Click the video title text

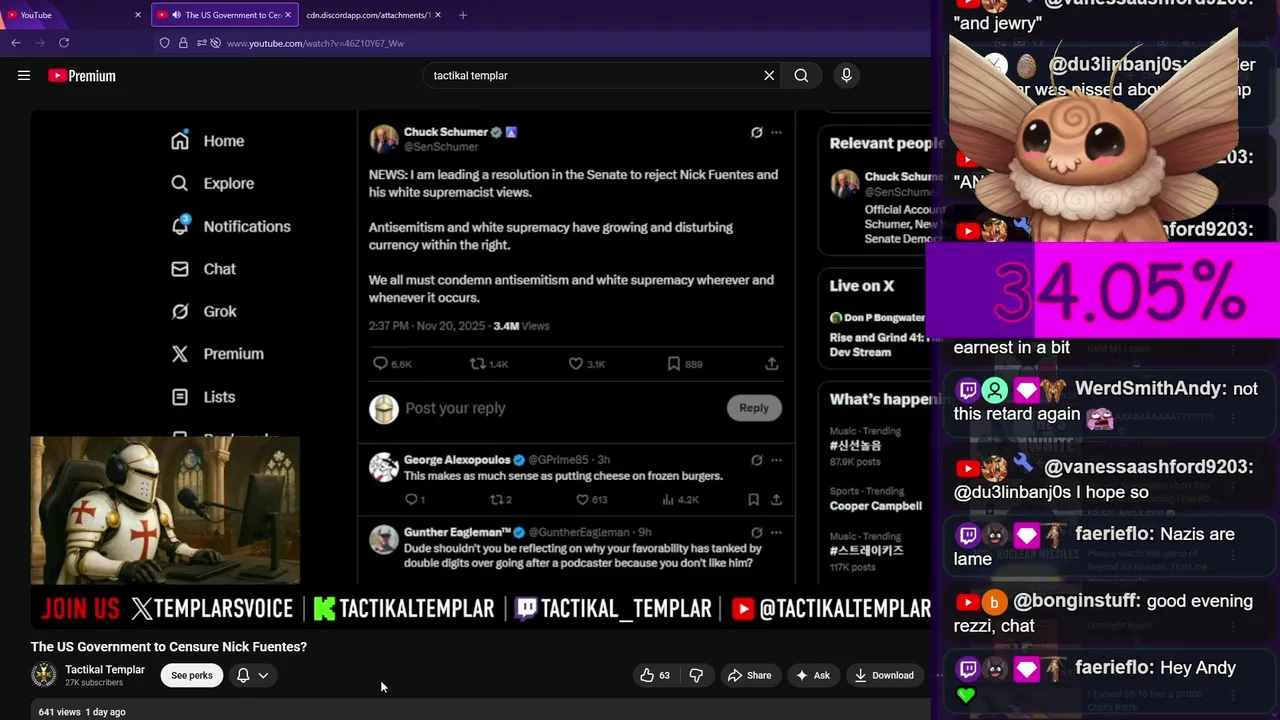(x=169, y=647)
